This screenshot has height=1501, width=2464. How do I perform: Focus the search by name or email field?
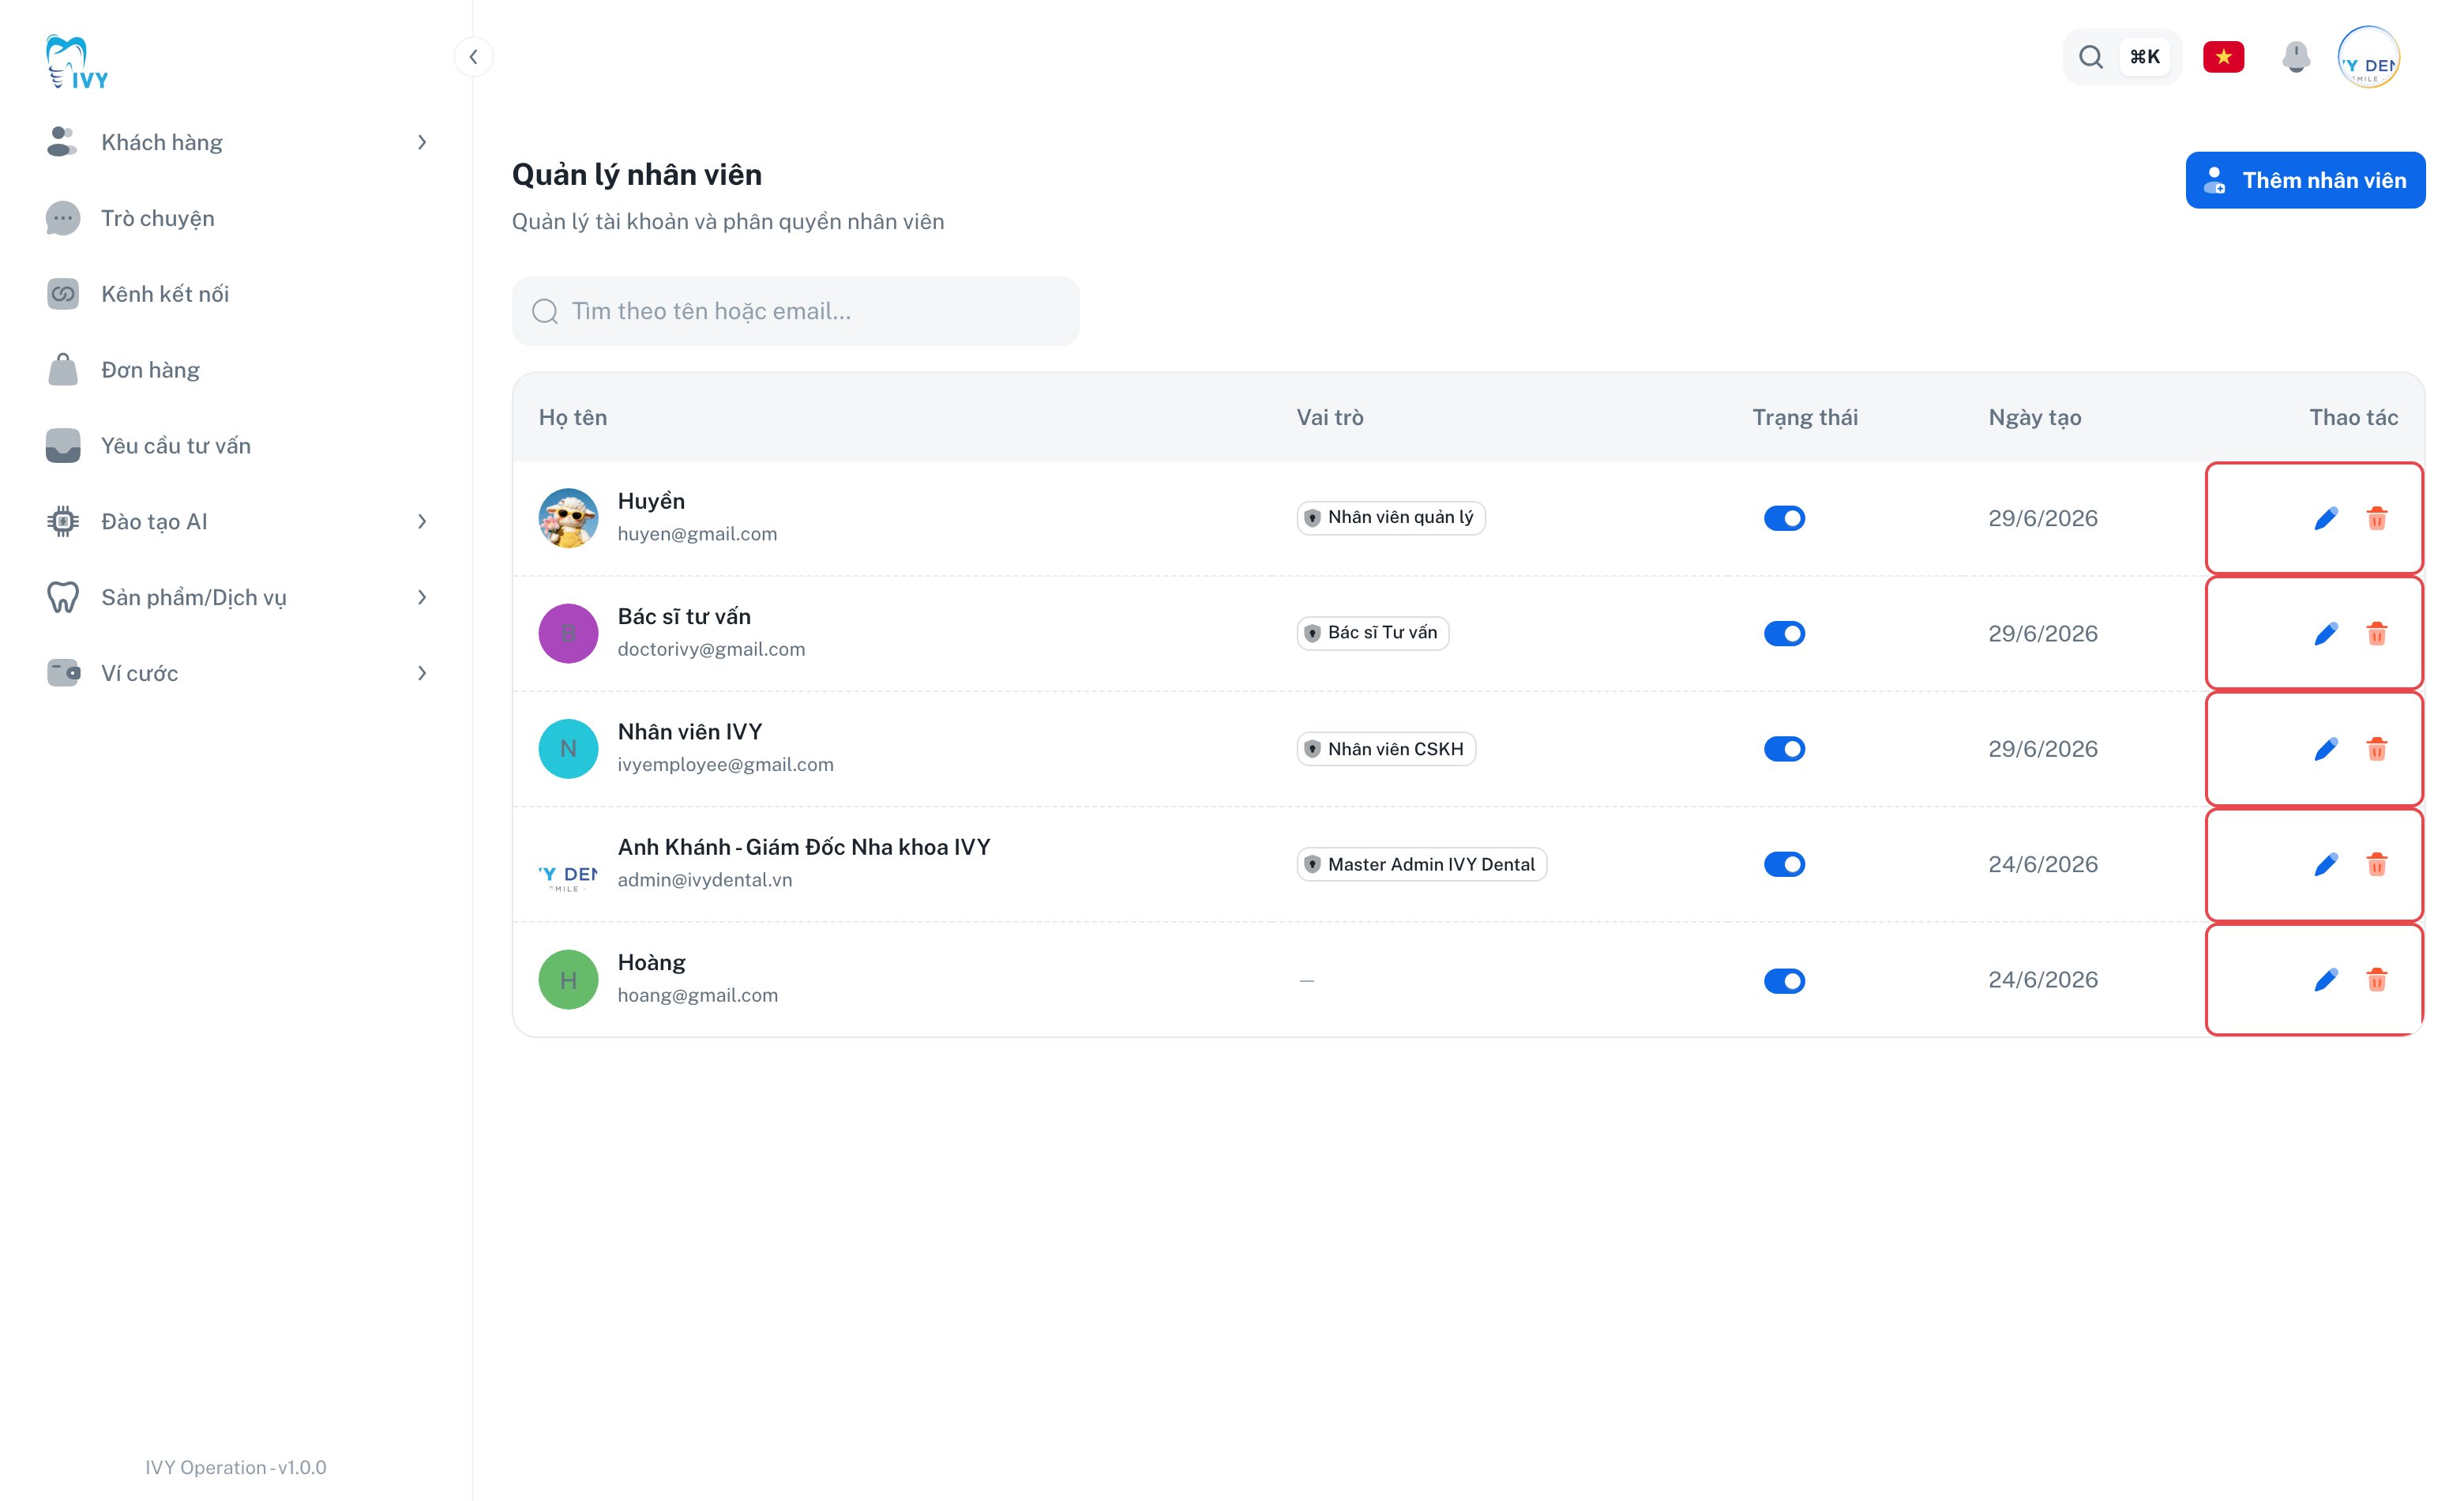pos(795,311)
